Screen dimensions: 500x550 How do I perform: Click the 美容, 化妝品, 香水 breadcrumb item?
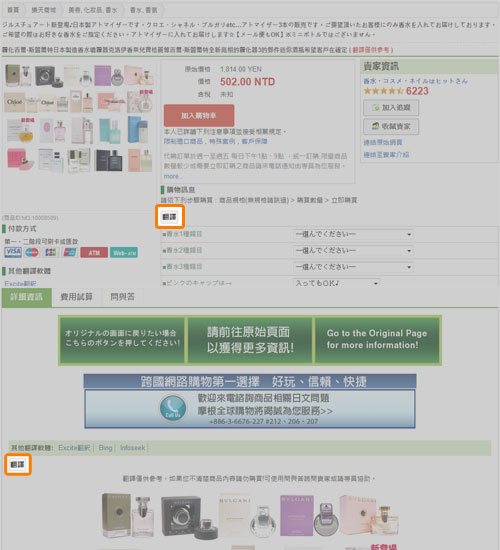(93, 10)
